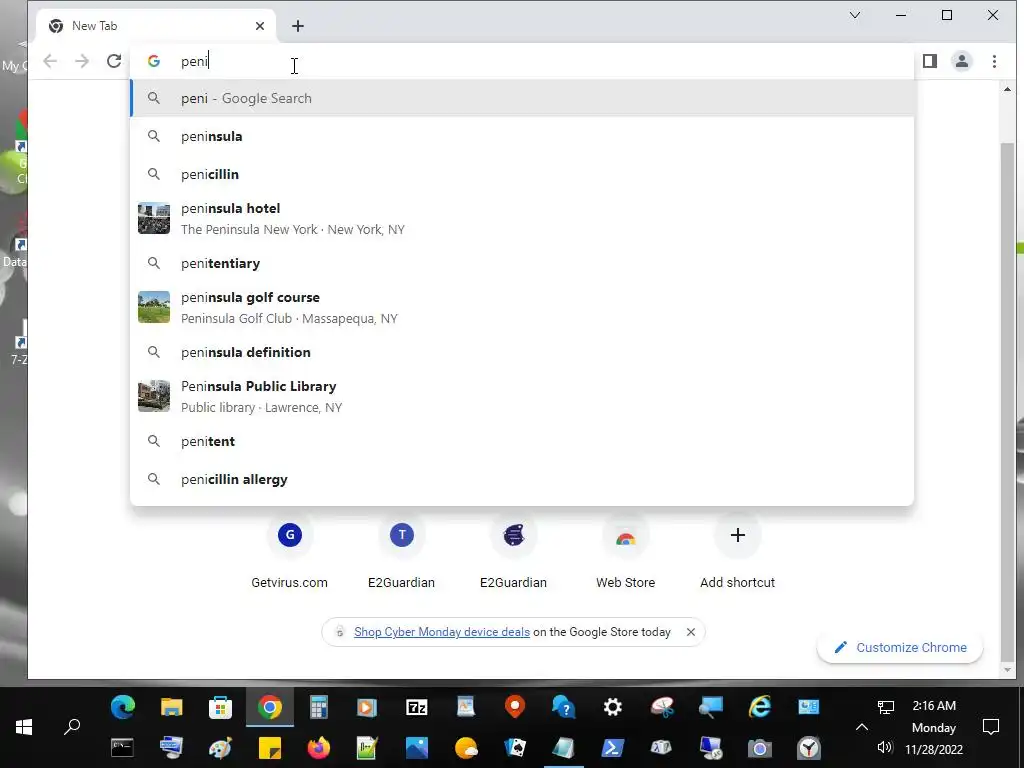The height and width of the screenshot is (768, 1024).
Task: Select the 'penicillin' suggestion
Action: [x=522, y=174]
